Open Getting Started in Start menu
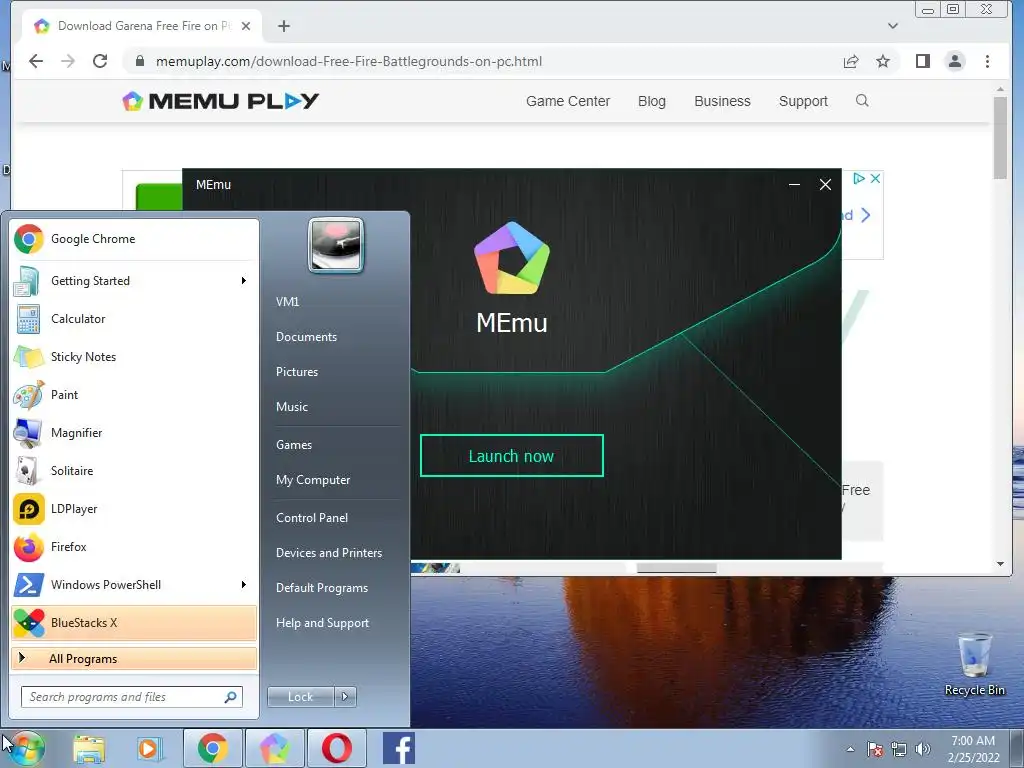 point(134,281)
